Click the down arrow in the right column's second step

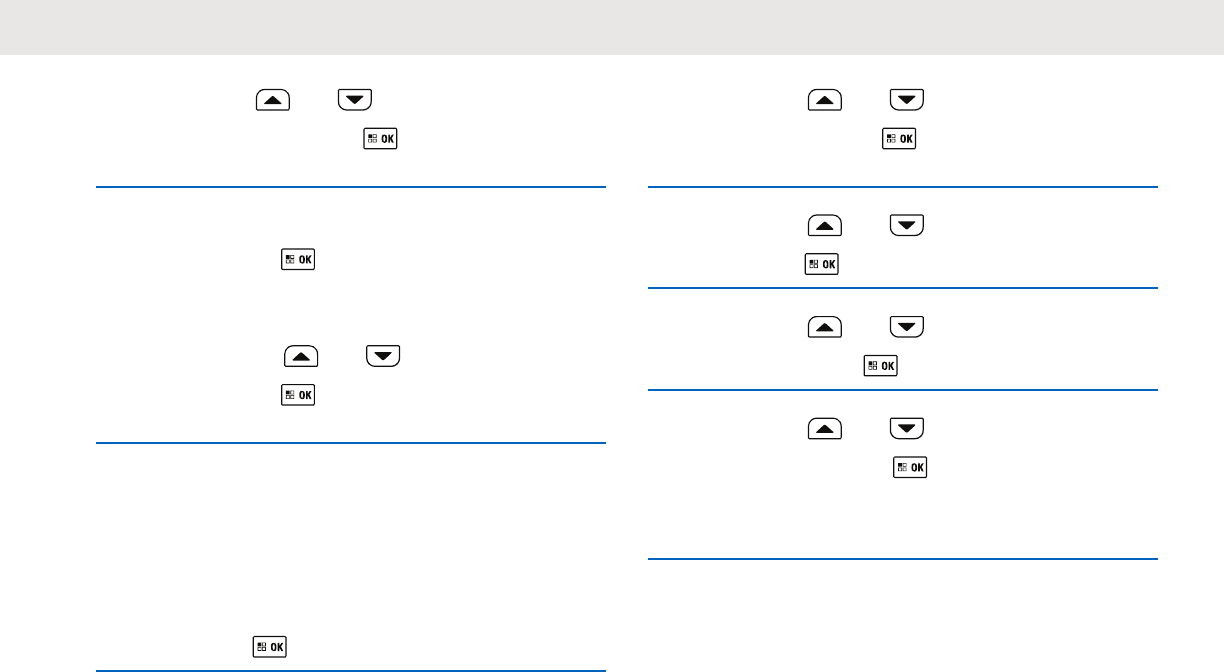coord(907,226)
